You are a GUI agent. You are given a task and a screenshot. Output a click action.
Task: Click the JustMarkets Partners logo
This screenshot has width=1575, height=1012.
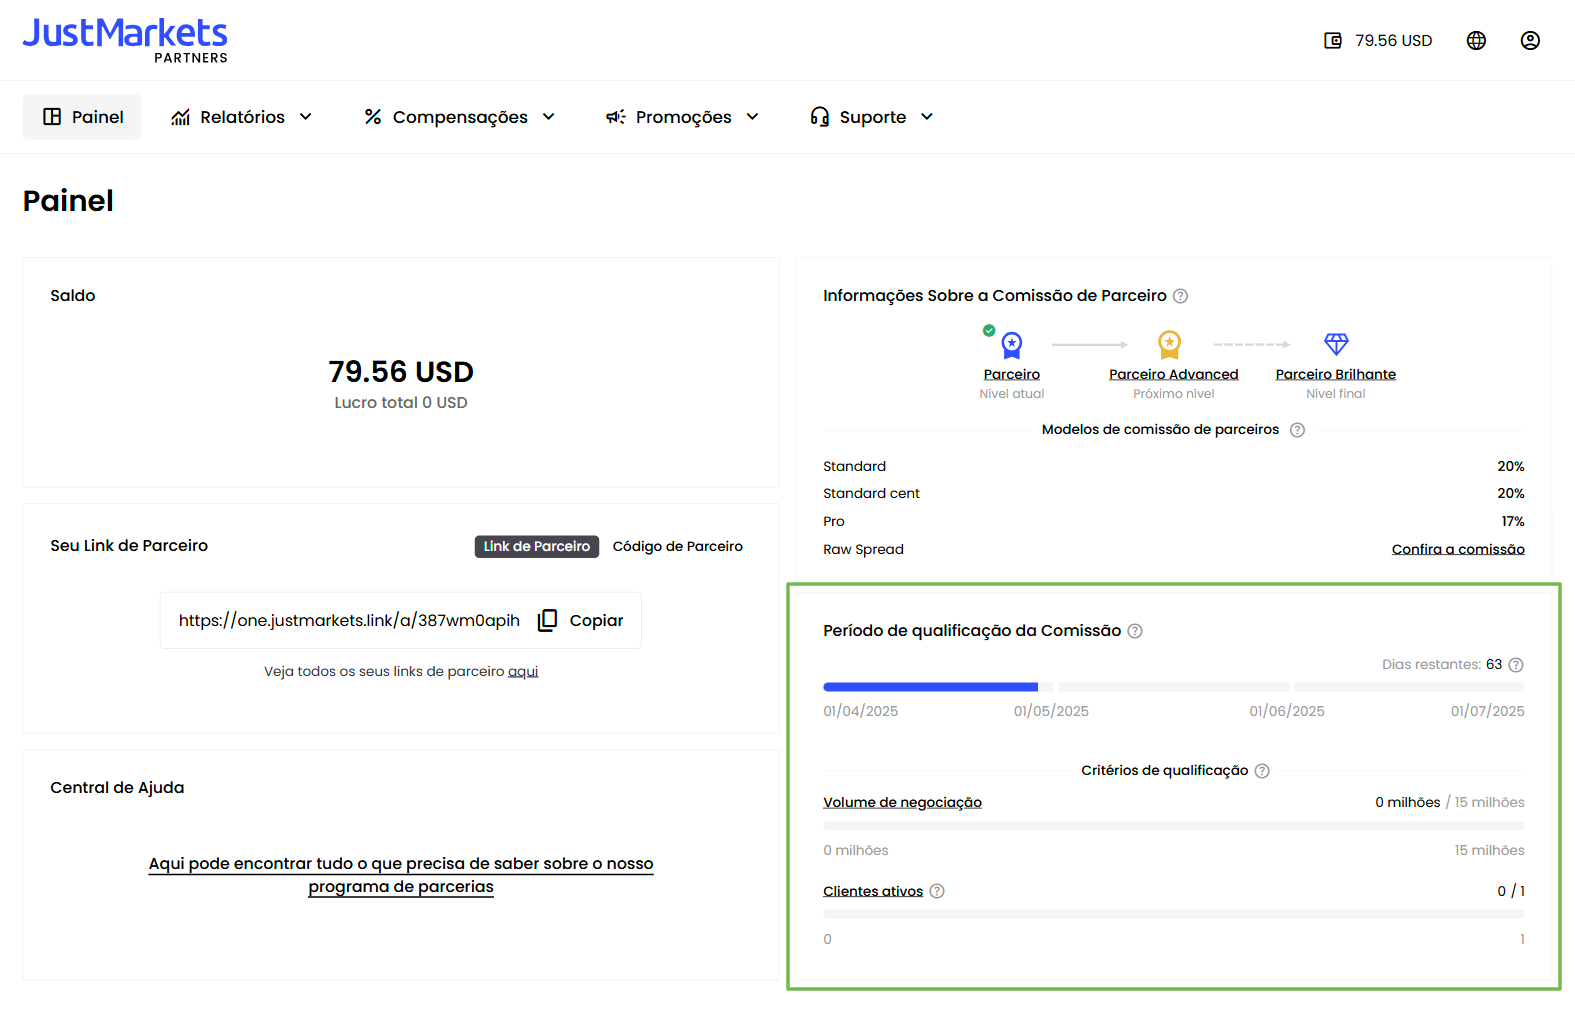(125, 41)
